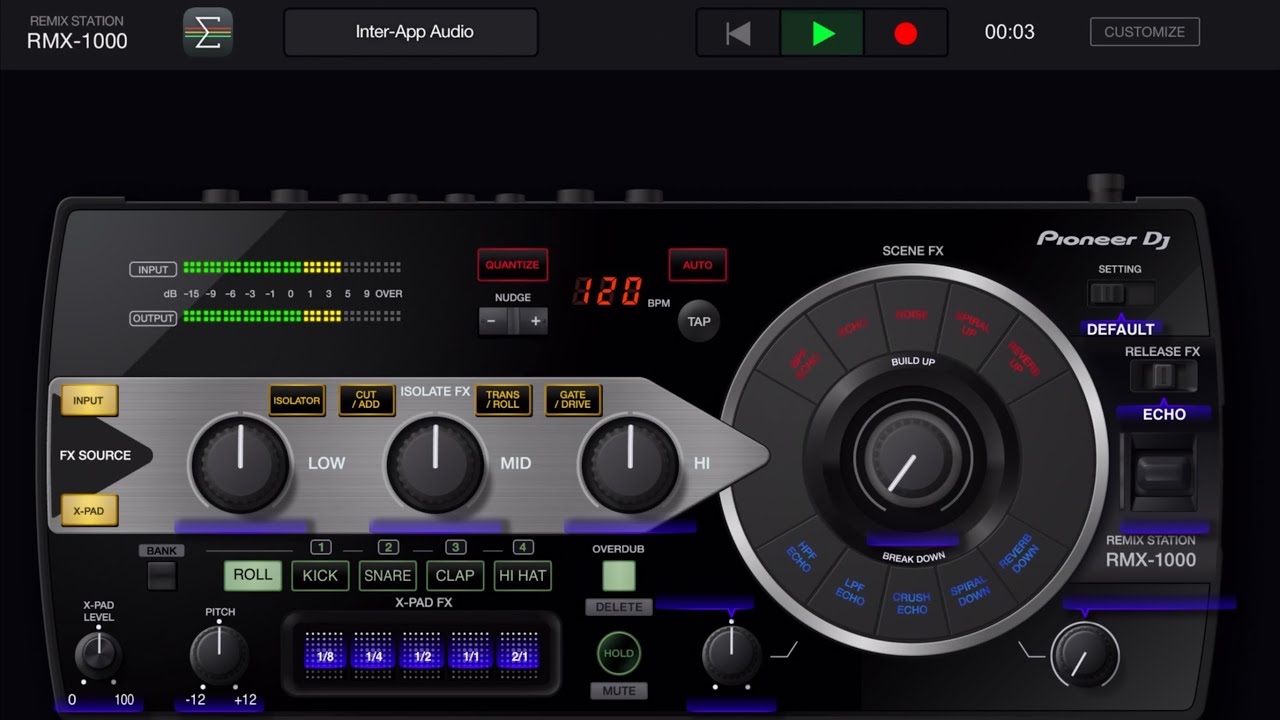Select the CRUSH ECHO break-down effect
Screen dimensions: 1280x720
(911, 604)
